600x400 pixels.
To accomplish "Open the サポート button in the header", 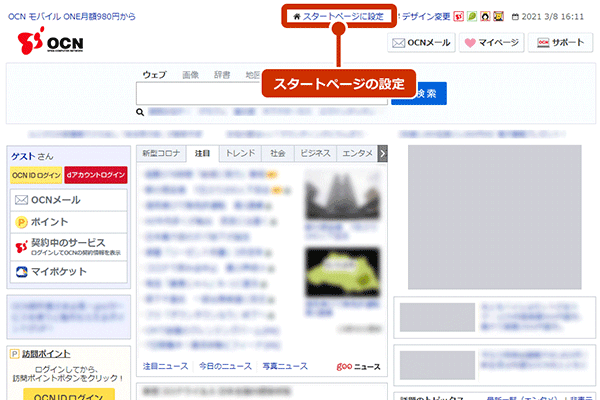I will (x=560, y=42).
